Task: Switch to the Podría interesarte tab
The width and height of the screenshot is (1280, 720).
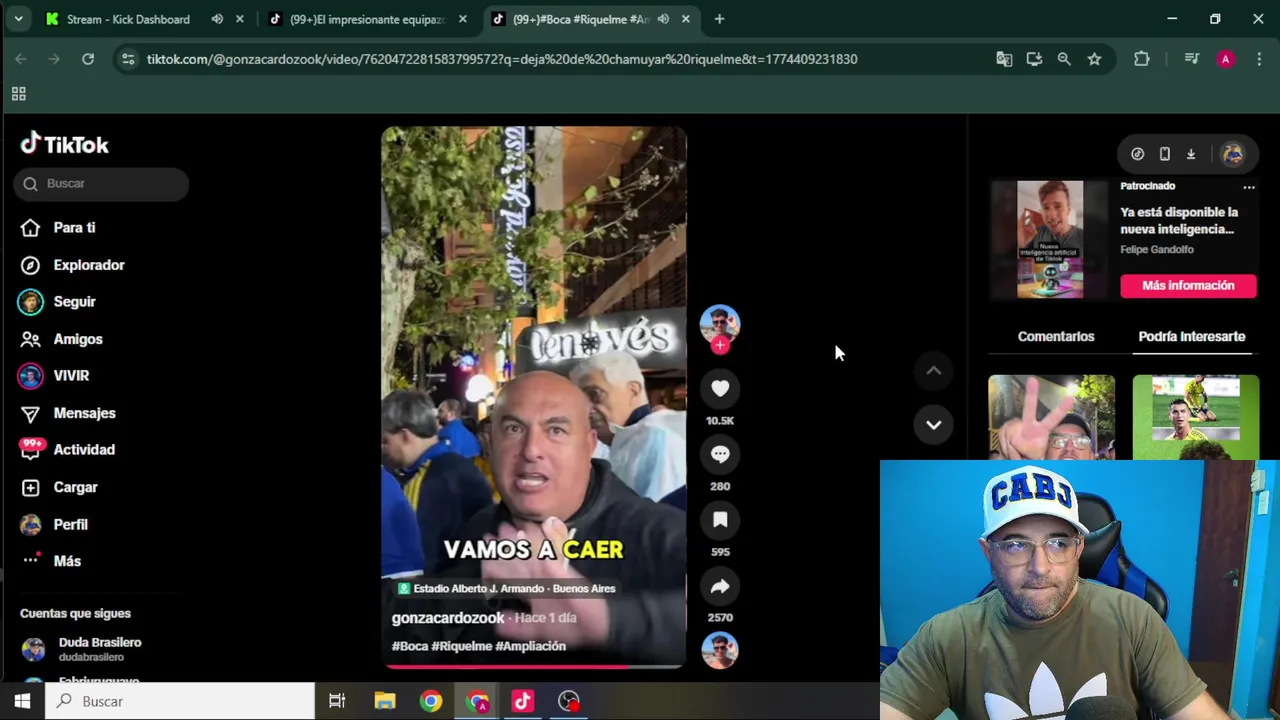Action: point(1192,337)
